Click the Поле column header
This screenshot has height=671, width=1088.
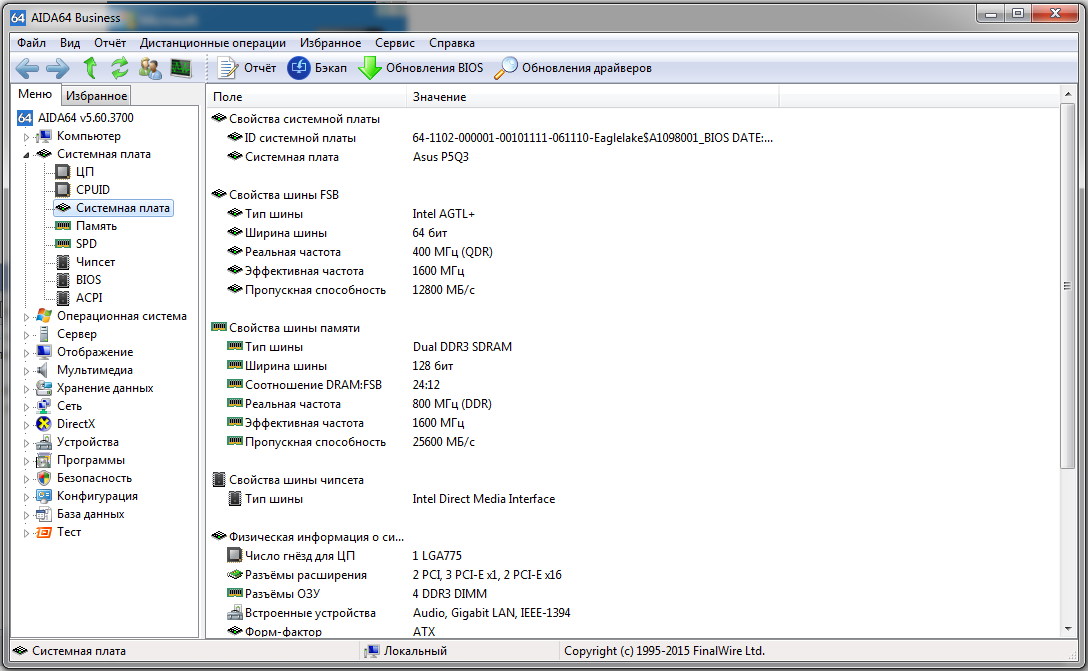click(306, 96)
